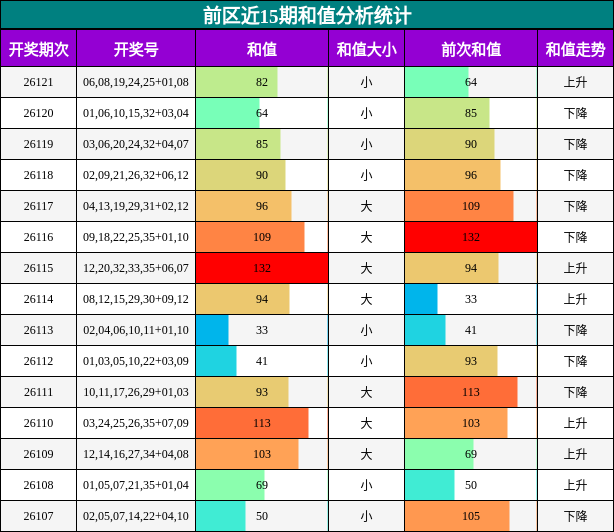Click size label '小' in row 26121
Image resolution: width=614 pixels, height=532 pixels.
366,82
